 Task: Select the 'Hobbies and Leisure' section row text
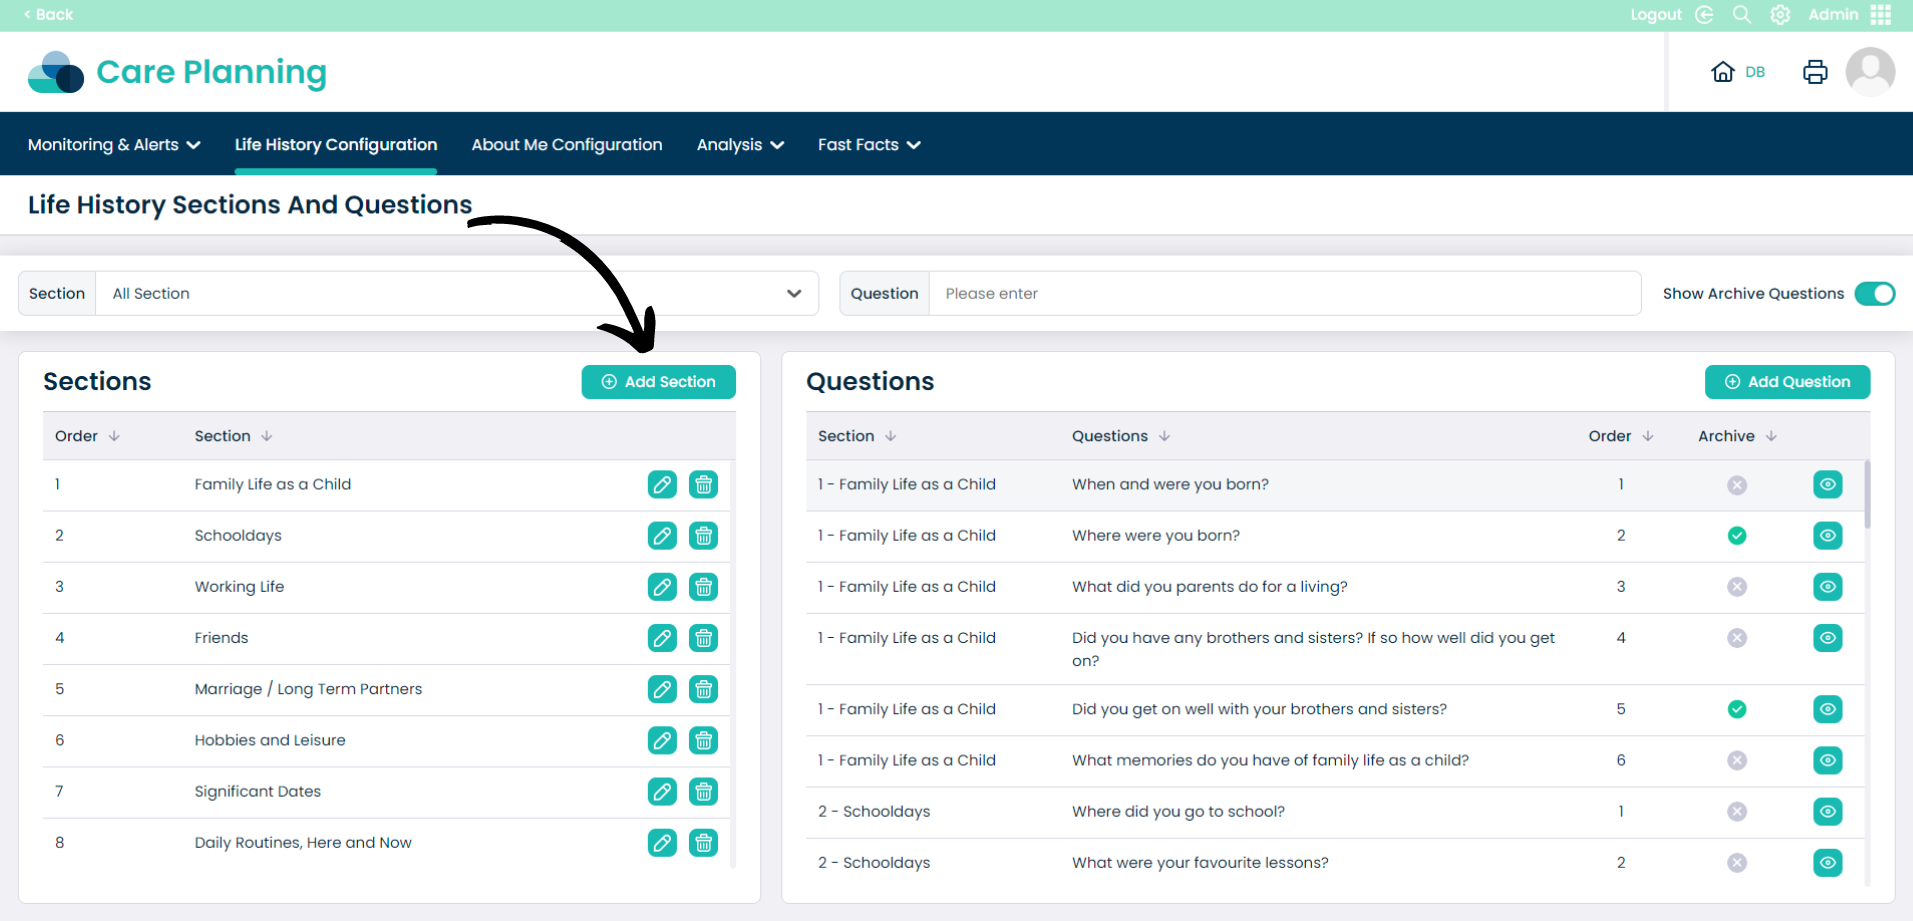[270, 740]
